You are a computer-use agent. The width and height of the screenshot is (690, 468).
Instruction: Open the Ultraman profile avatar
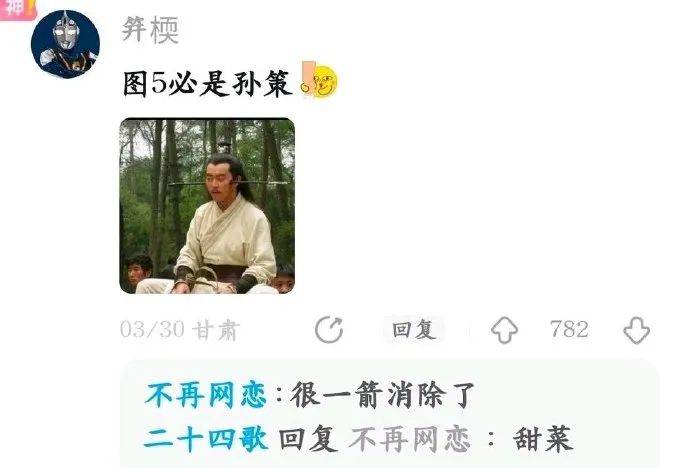click(x=65, y=44)
